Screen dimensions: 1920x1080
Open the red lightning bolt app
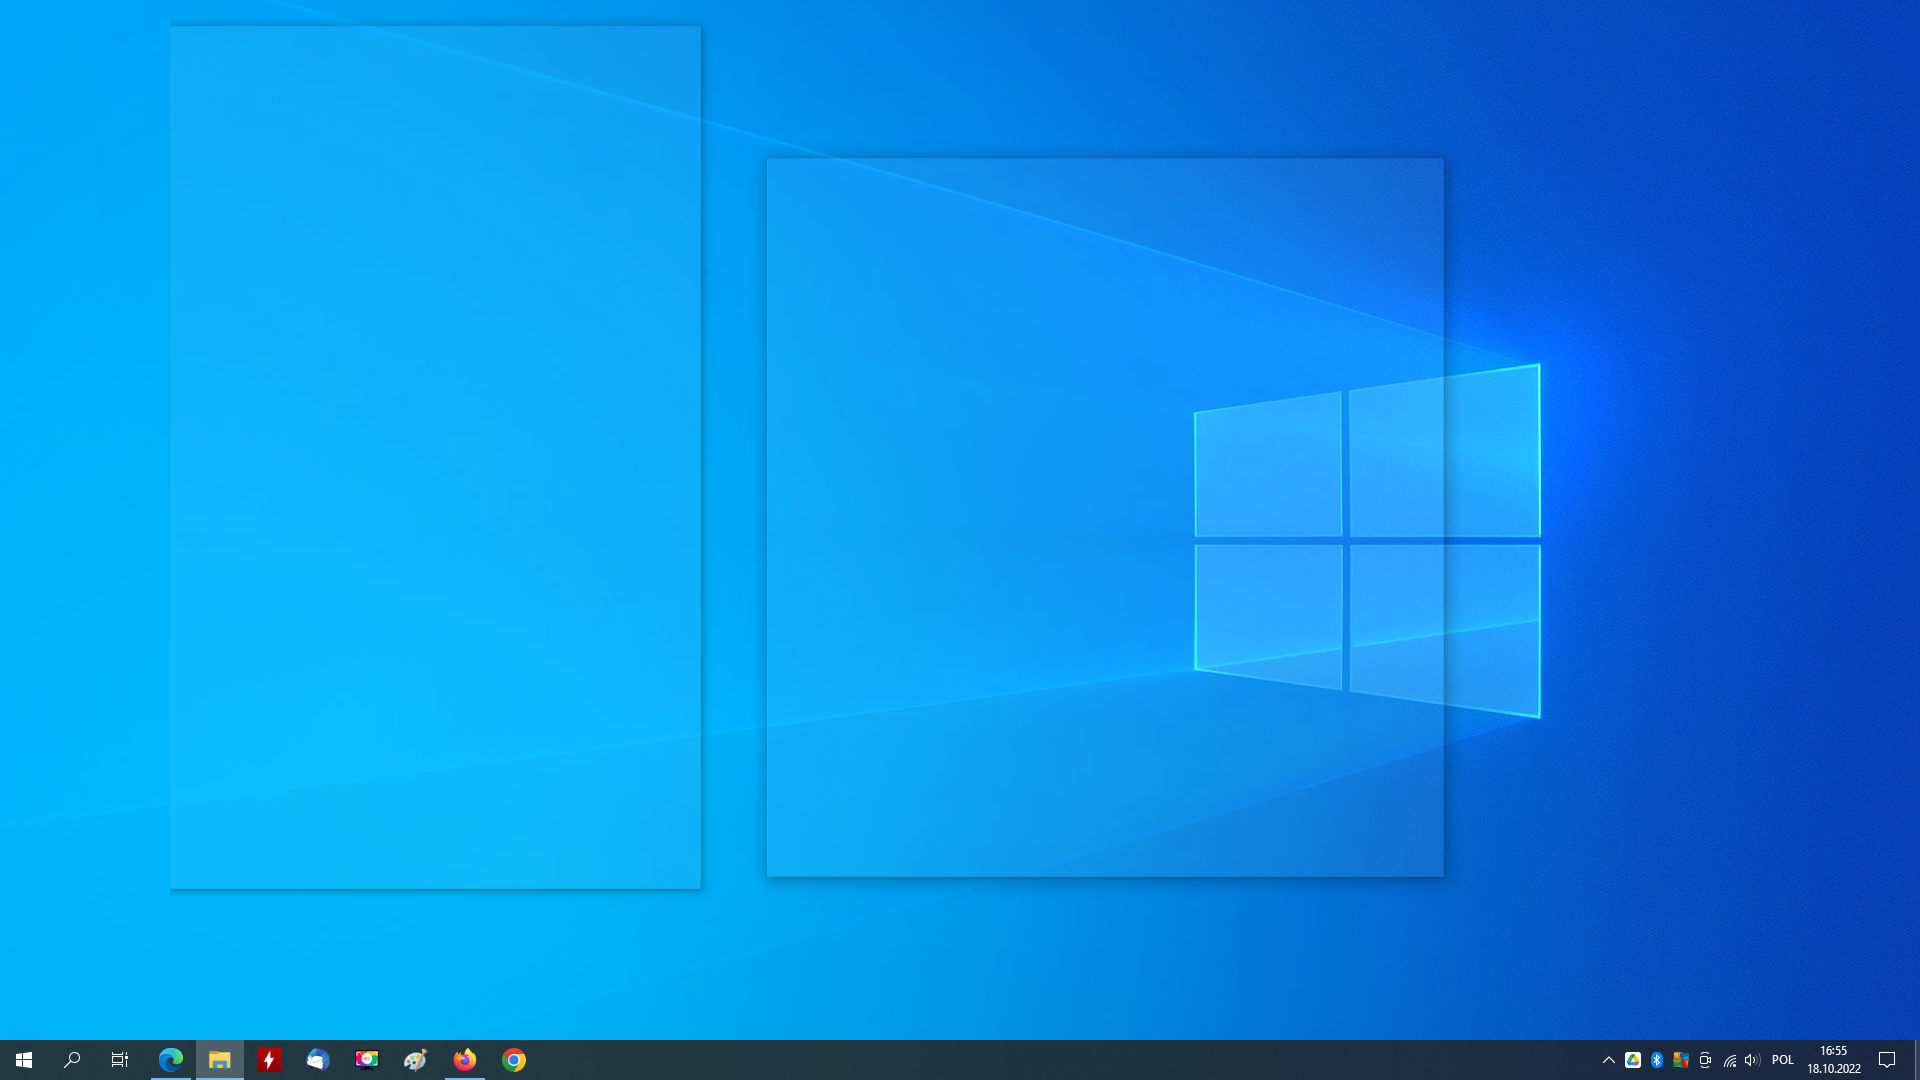coord(269,1060)
